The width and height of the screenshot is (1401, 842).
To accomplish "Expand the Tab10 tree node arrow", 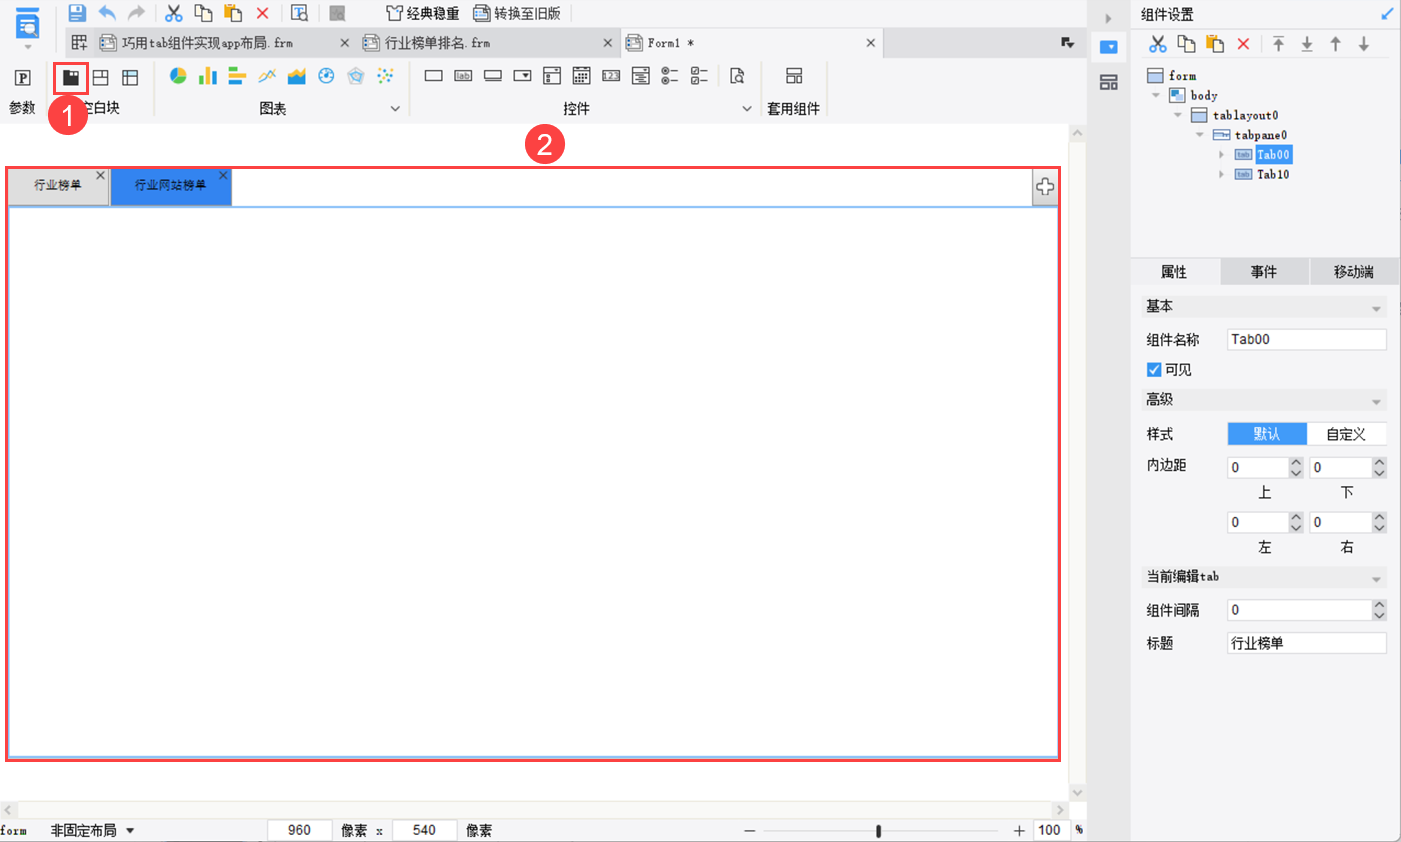I will [1221, 174].
